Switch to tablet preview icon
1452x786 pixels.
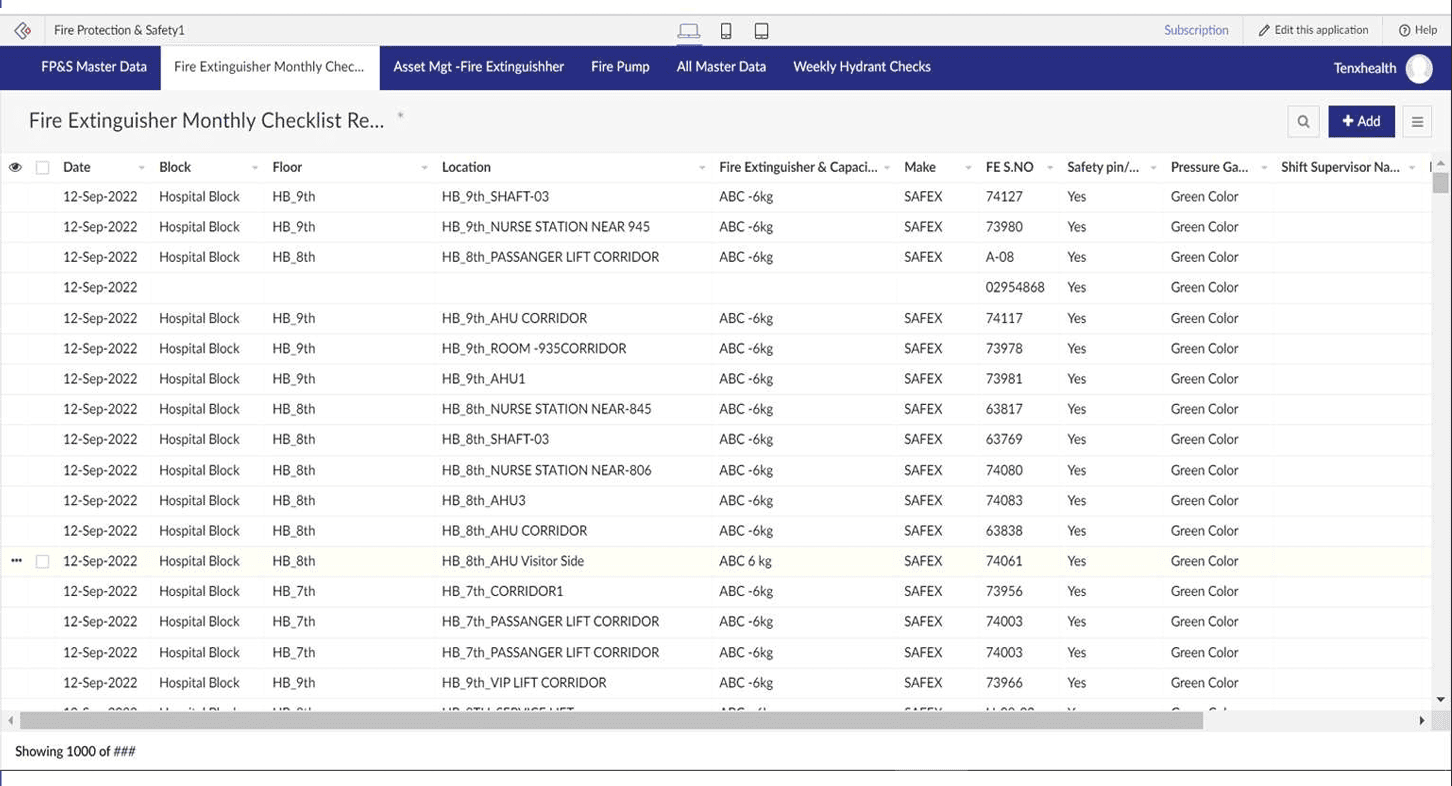(x=761, y=31)
